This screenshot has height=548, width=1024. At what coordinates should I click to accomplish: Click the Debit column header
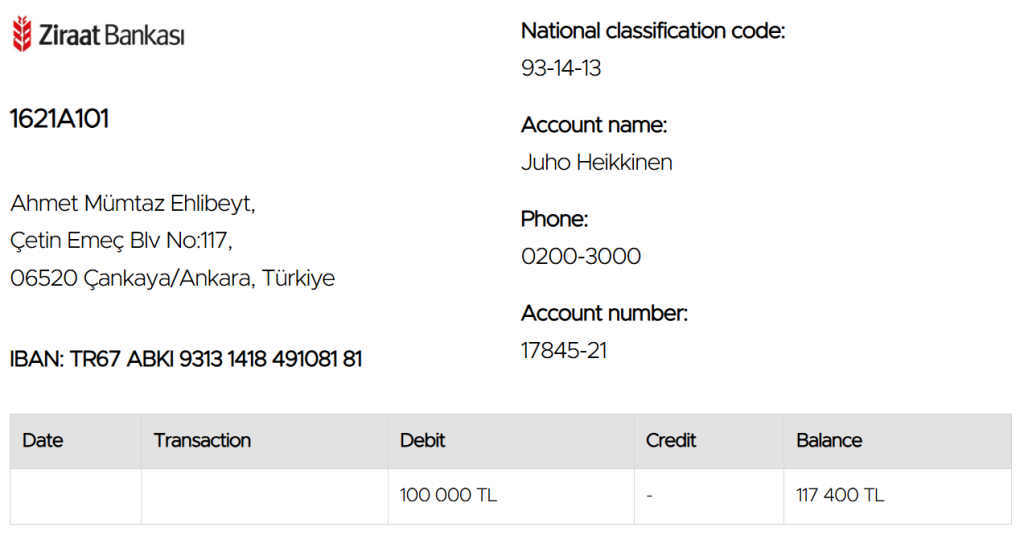pyautogui.click(x=423, y=440)
